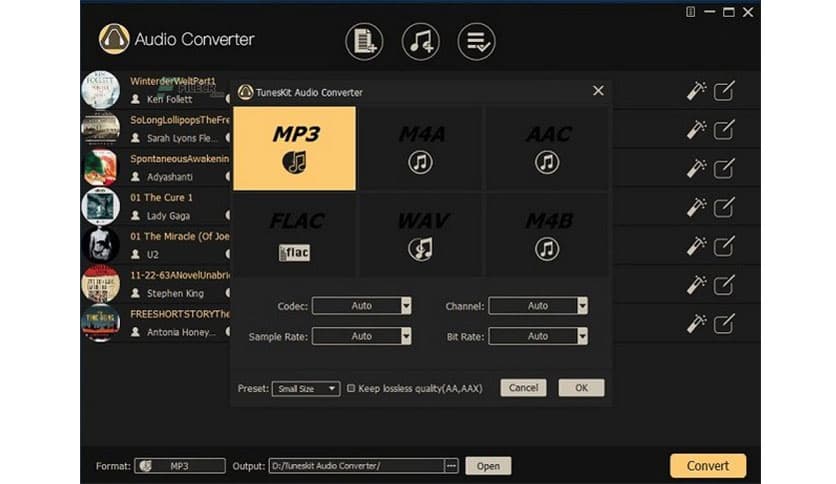
Task: Click SpontaneousAwakening album thumbnail
Action: pos(100,167)
